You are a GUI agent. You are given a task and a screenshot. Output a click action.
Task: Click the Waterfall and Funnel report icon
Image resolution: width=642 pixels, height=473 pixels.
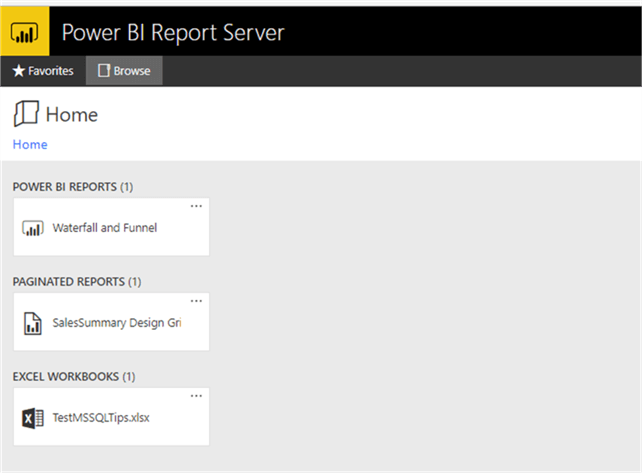click(33, 228)
